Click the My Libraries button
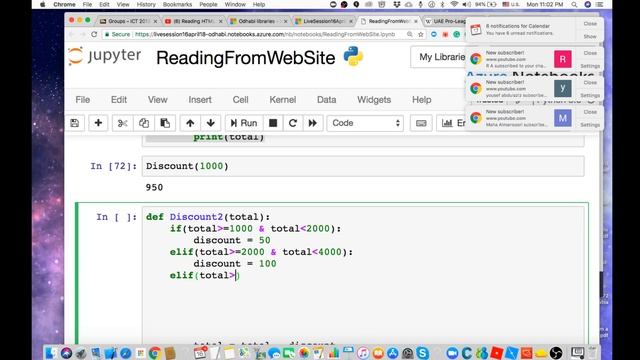Screen dimensions: 640x360 438,57
